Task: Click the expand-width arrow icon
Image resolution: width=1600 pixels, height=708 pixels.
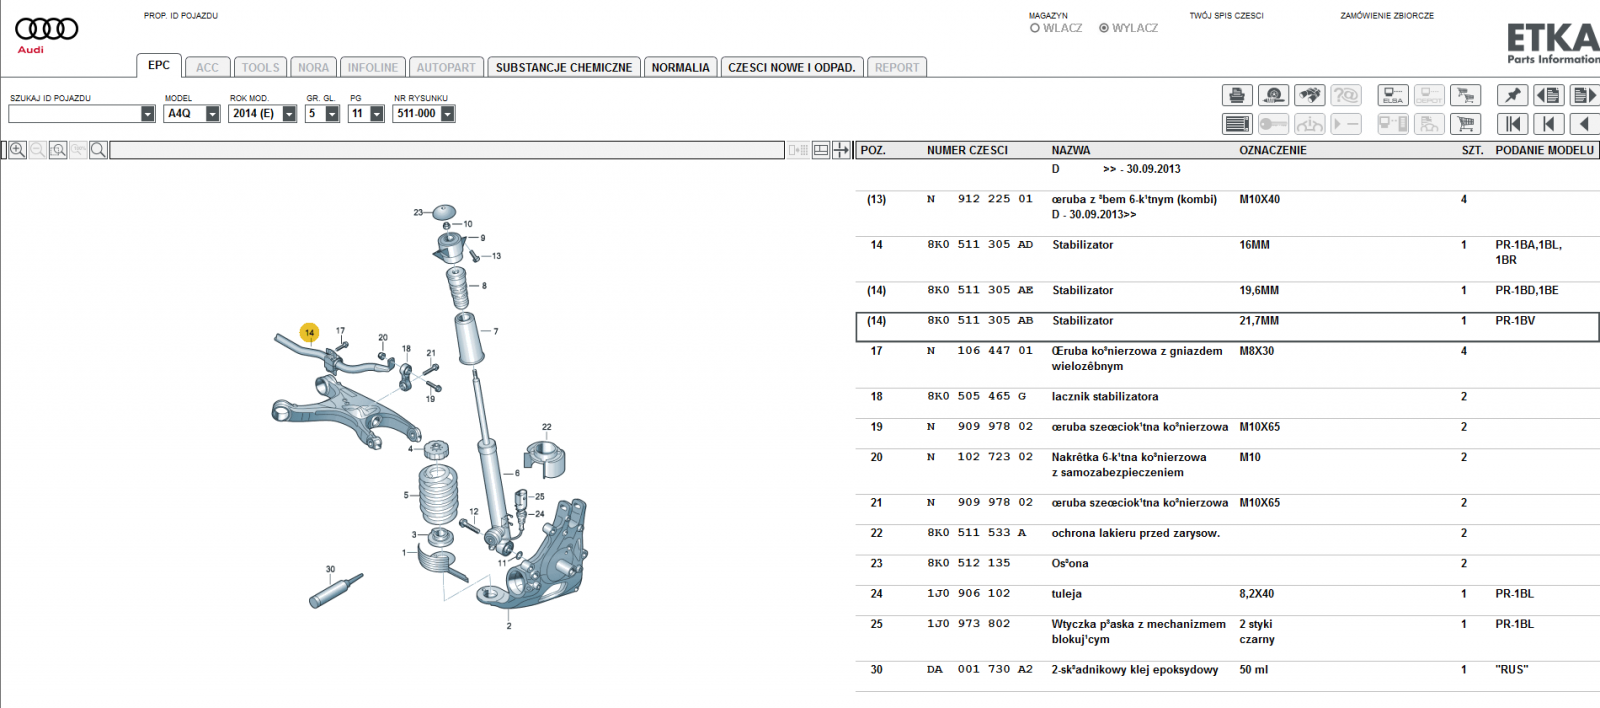Action: pos(841,150)
